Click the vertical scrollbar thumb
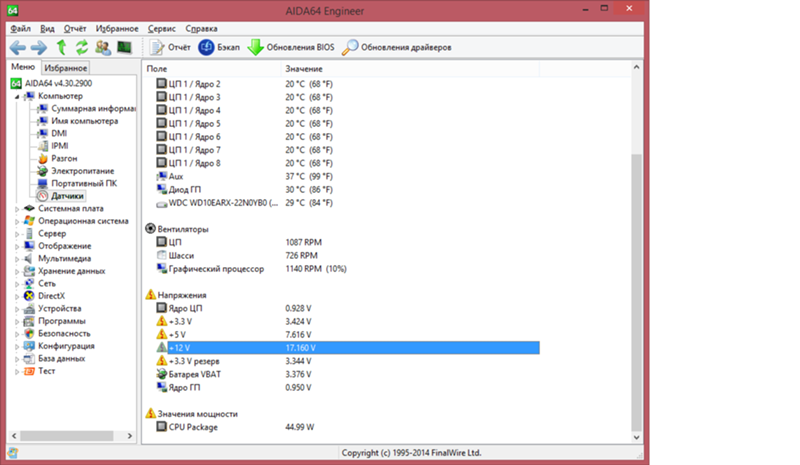The image size is (800, 465). coord(636,292)
